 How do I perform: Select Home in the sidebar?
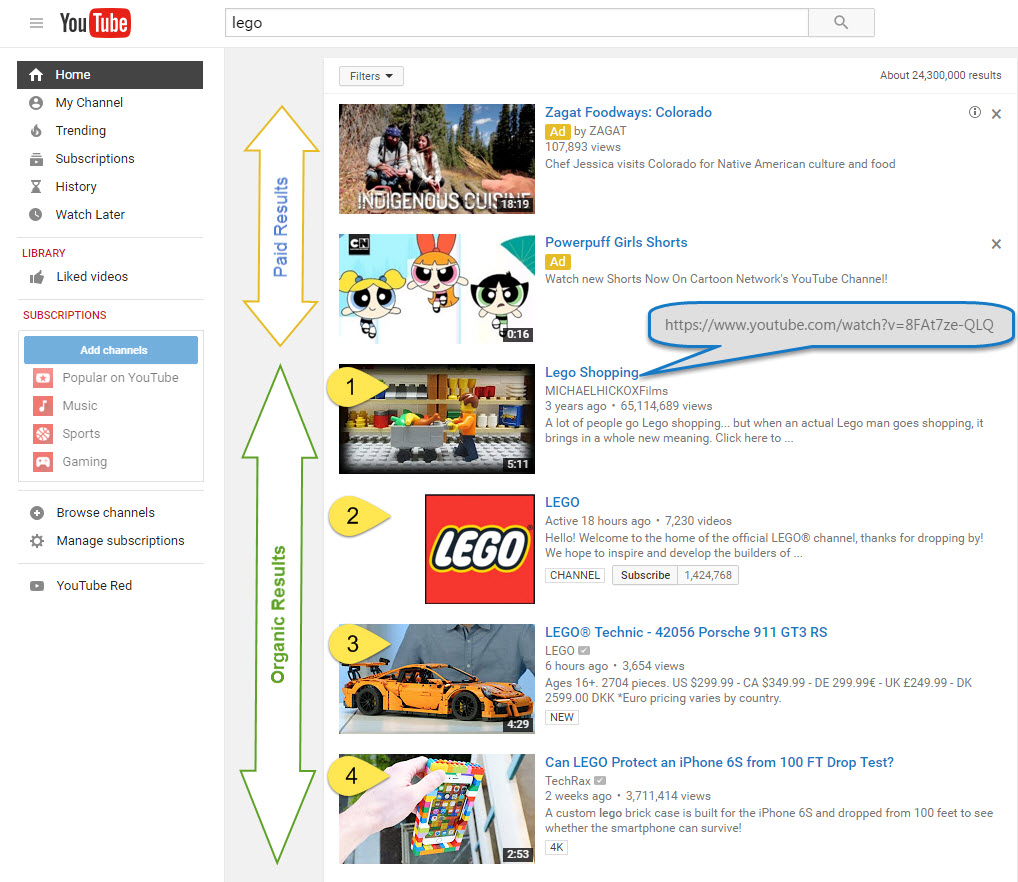(x=73, y=75)
